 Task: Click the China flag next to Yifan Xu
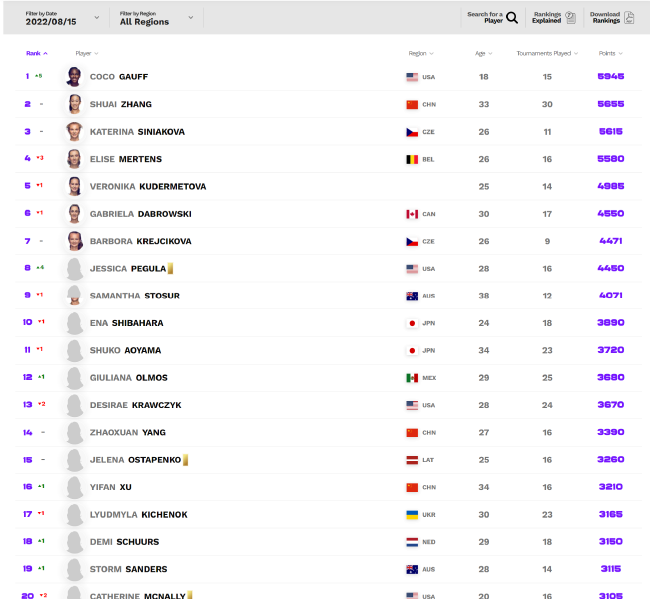pyautogui.click(x=412, y=487)
